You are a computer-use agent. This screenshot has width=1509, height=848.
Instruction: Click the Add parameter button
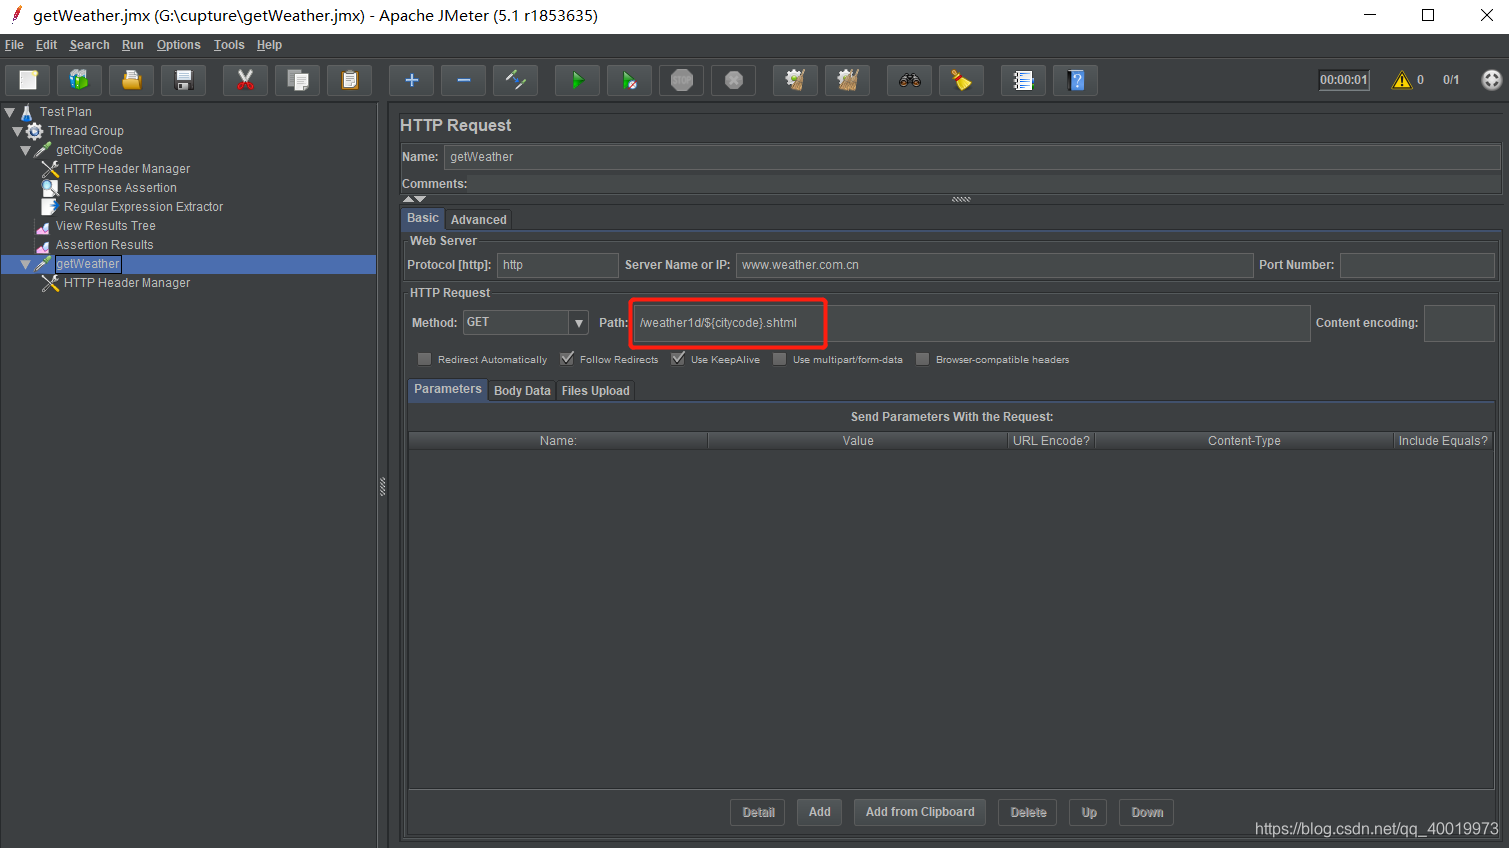[820, 812]
